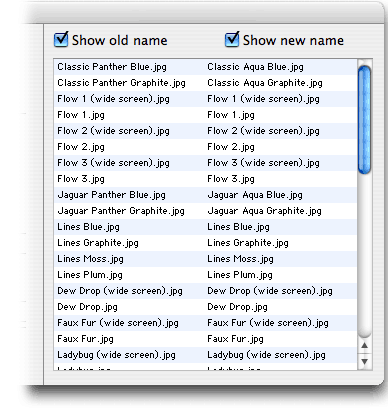The width and height of the screenshot is (388, 408).
Task: Select new name Lines Plum.jpg
Action: (240, 275)
